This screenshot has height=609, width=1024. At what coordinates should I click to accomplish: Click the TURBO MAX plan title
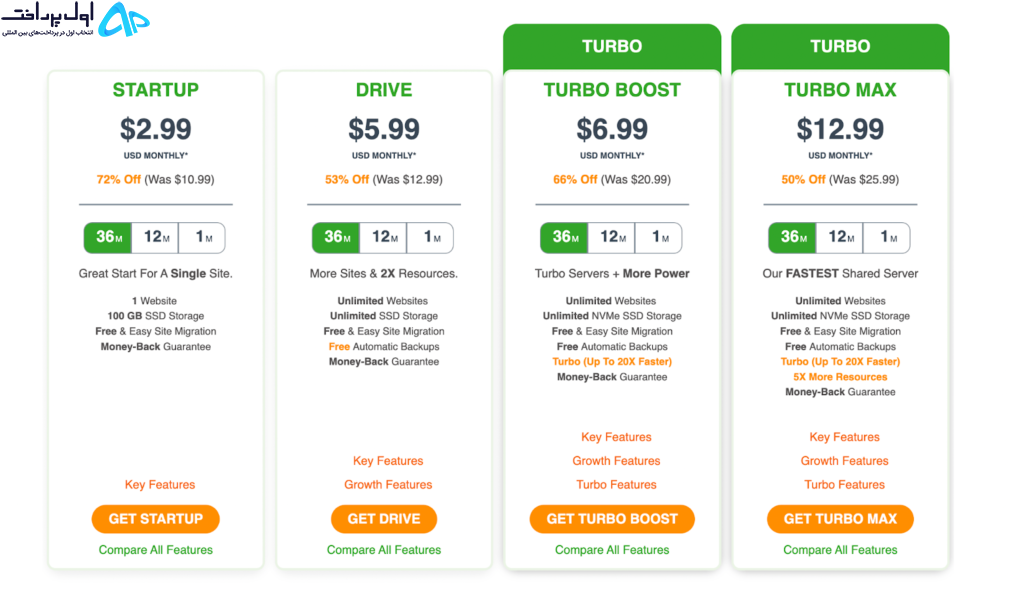click(x=840, y=89)
